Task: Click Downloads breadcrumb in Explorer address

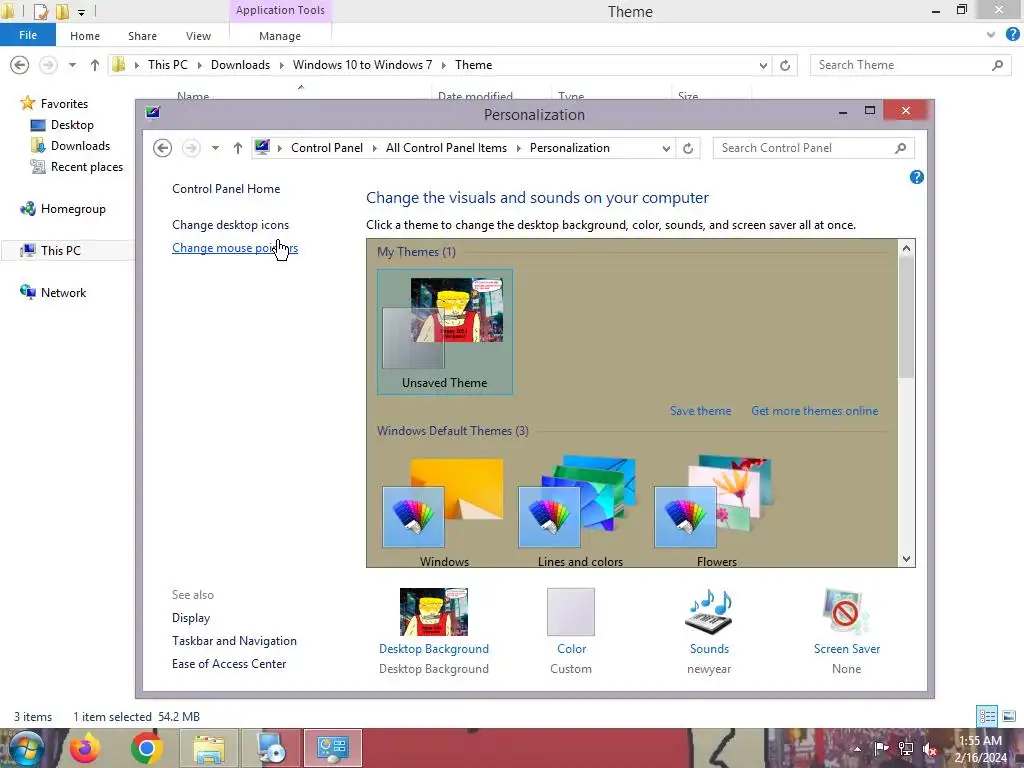Action: tap(240, 65)
